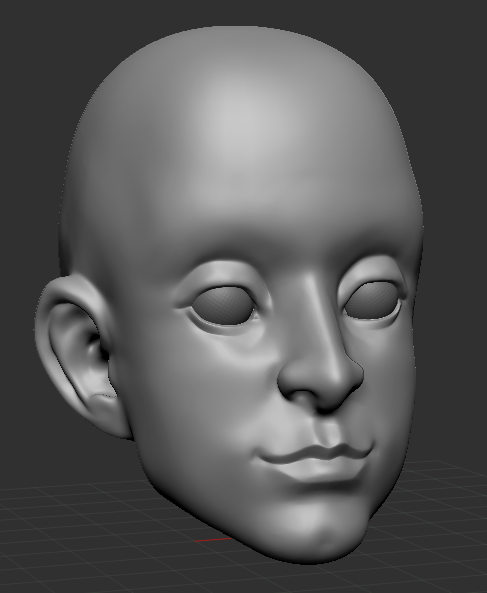Select the eyeball beside the ear
Image resolution: width=487 pixels, height=593 pixels.
pyautogui.click(x=223, y=306)
